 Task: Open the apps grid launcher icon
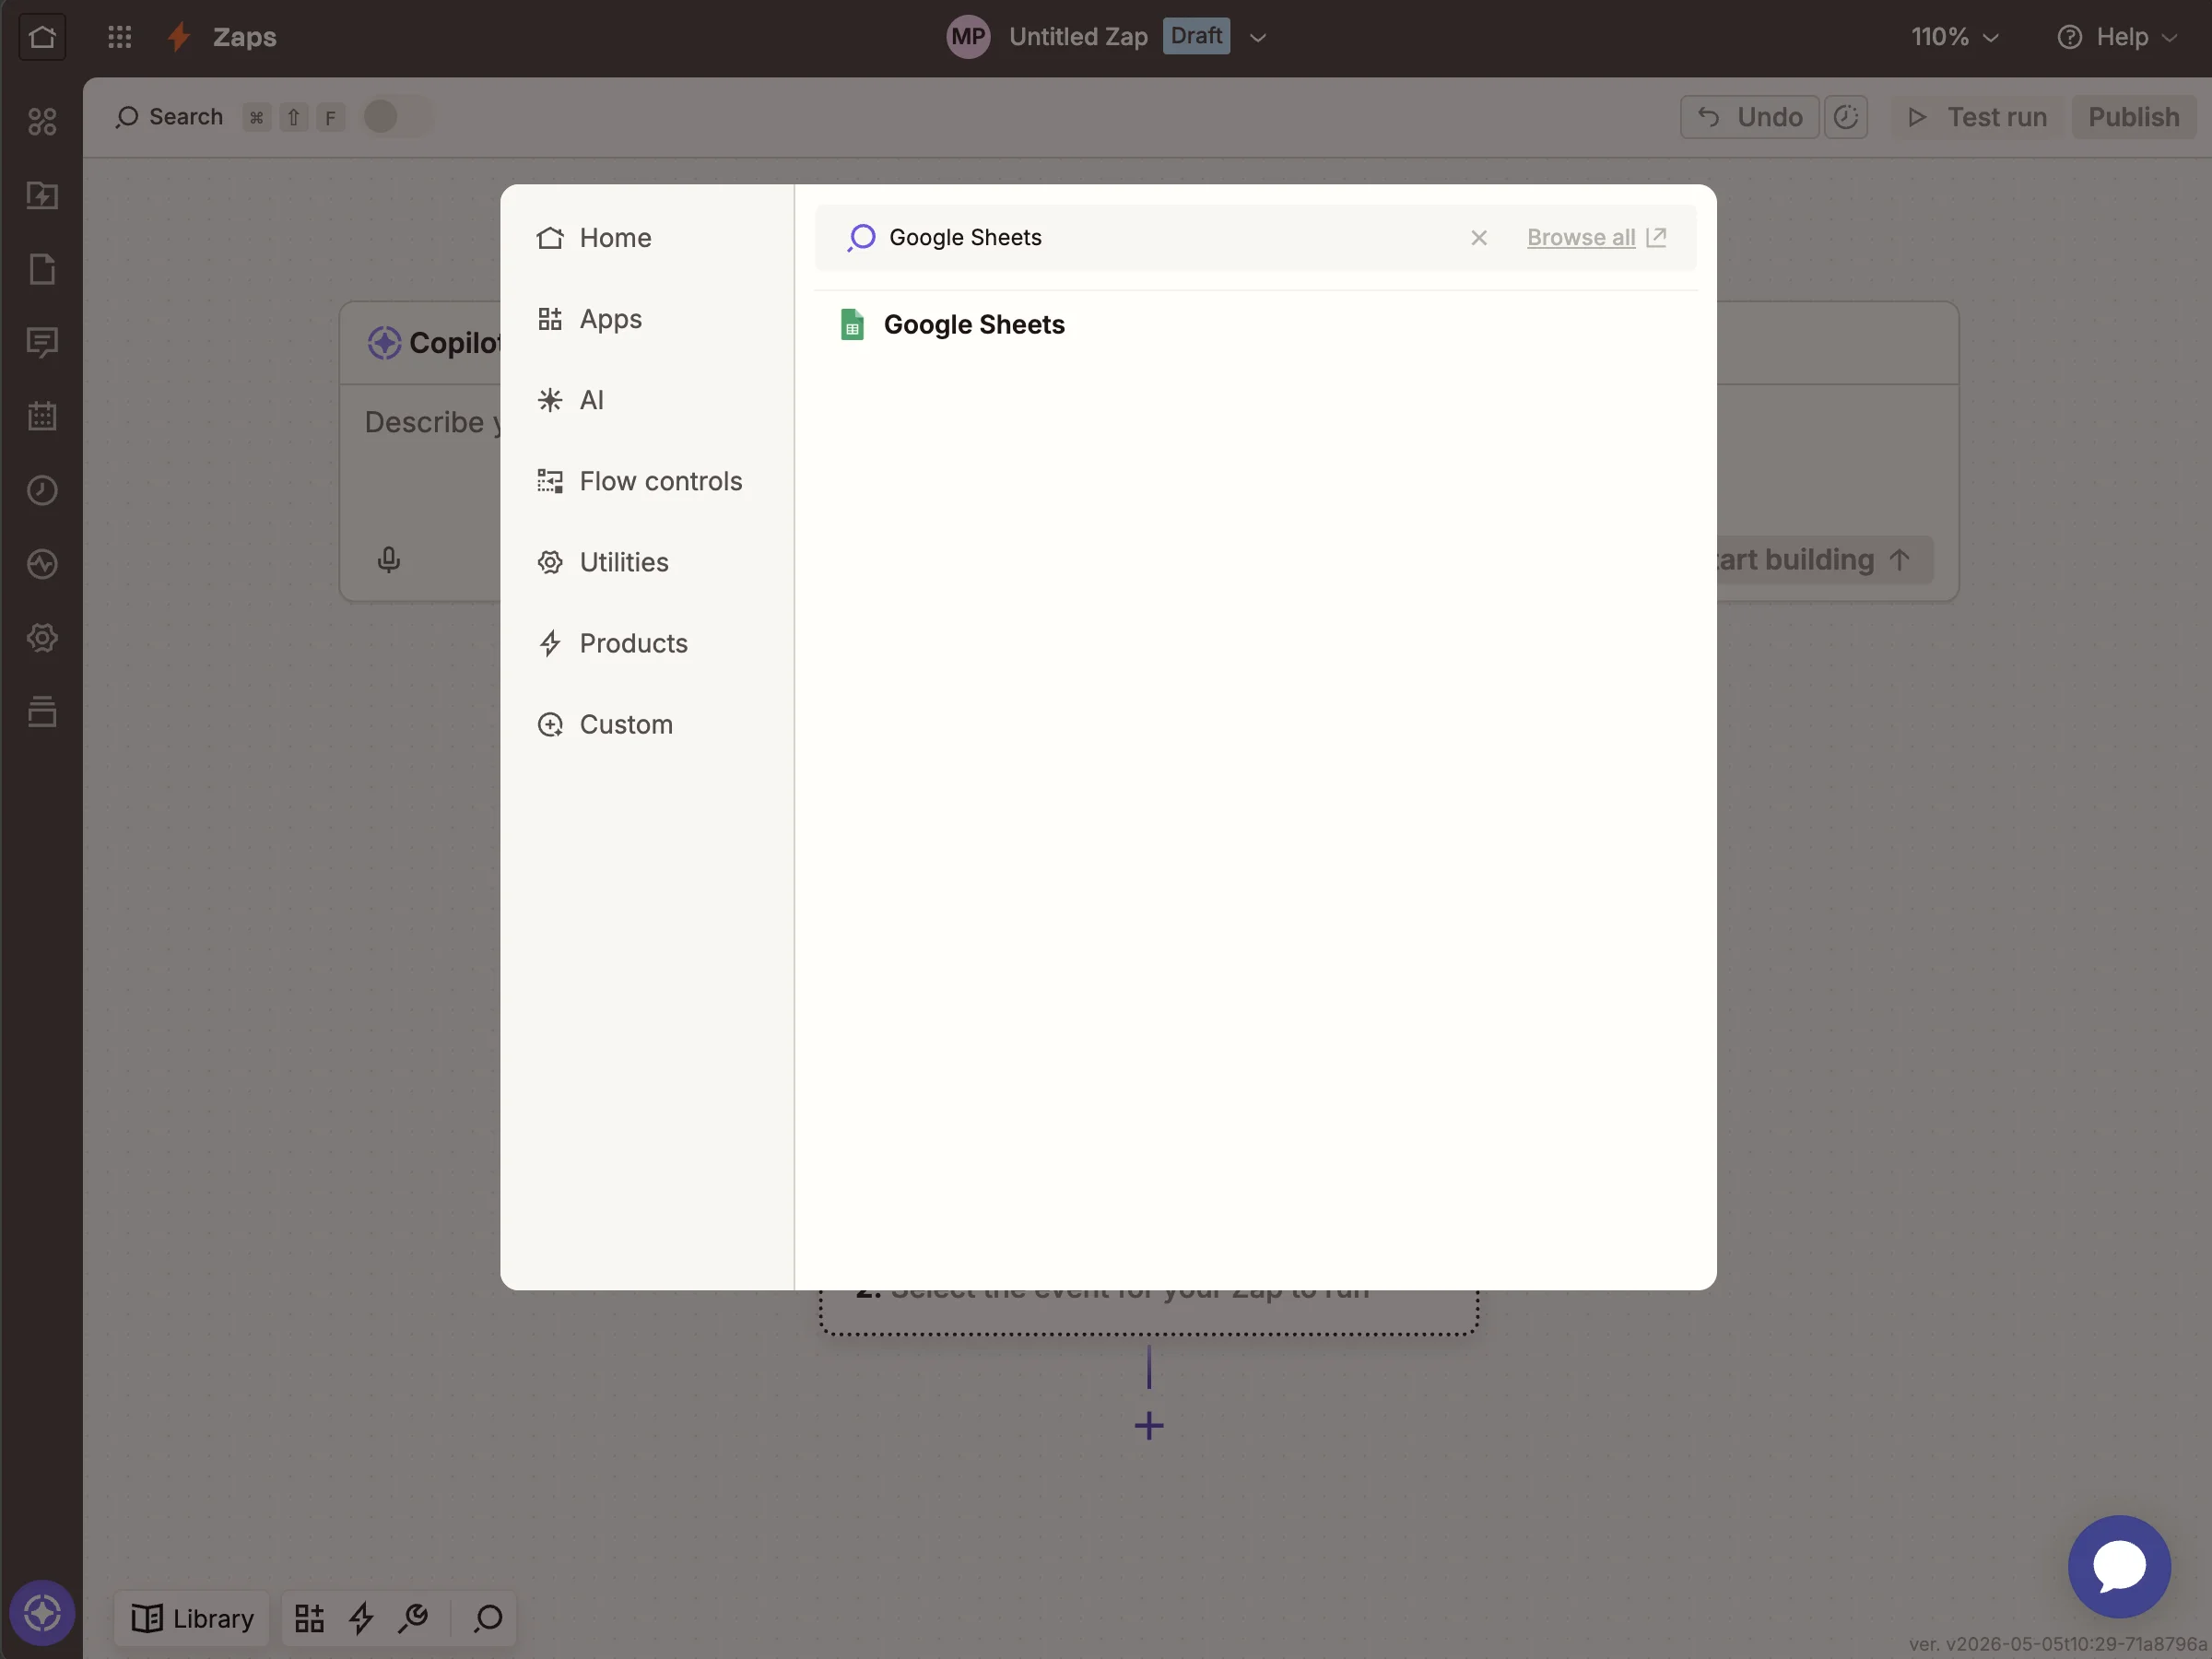[x=119, y=37]
